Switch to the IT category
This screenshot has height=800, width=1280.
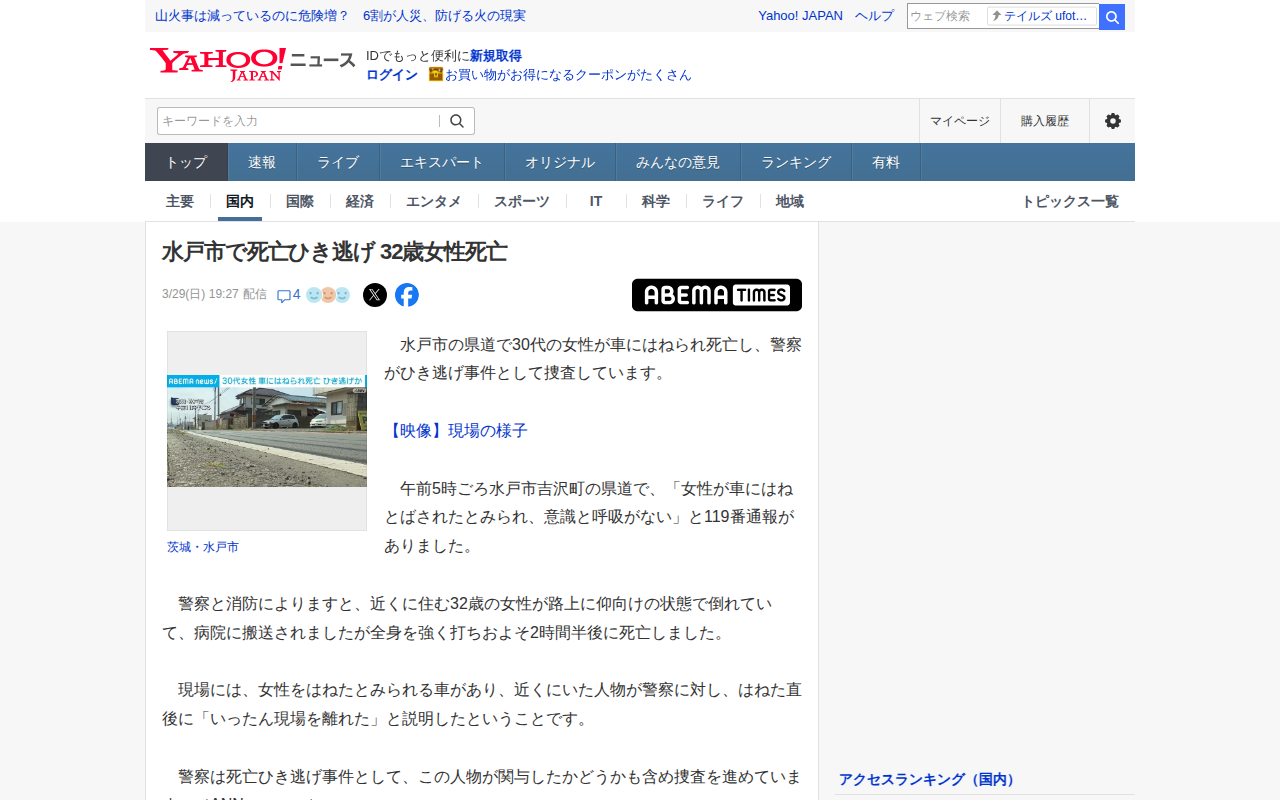coord(596,201)
